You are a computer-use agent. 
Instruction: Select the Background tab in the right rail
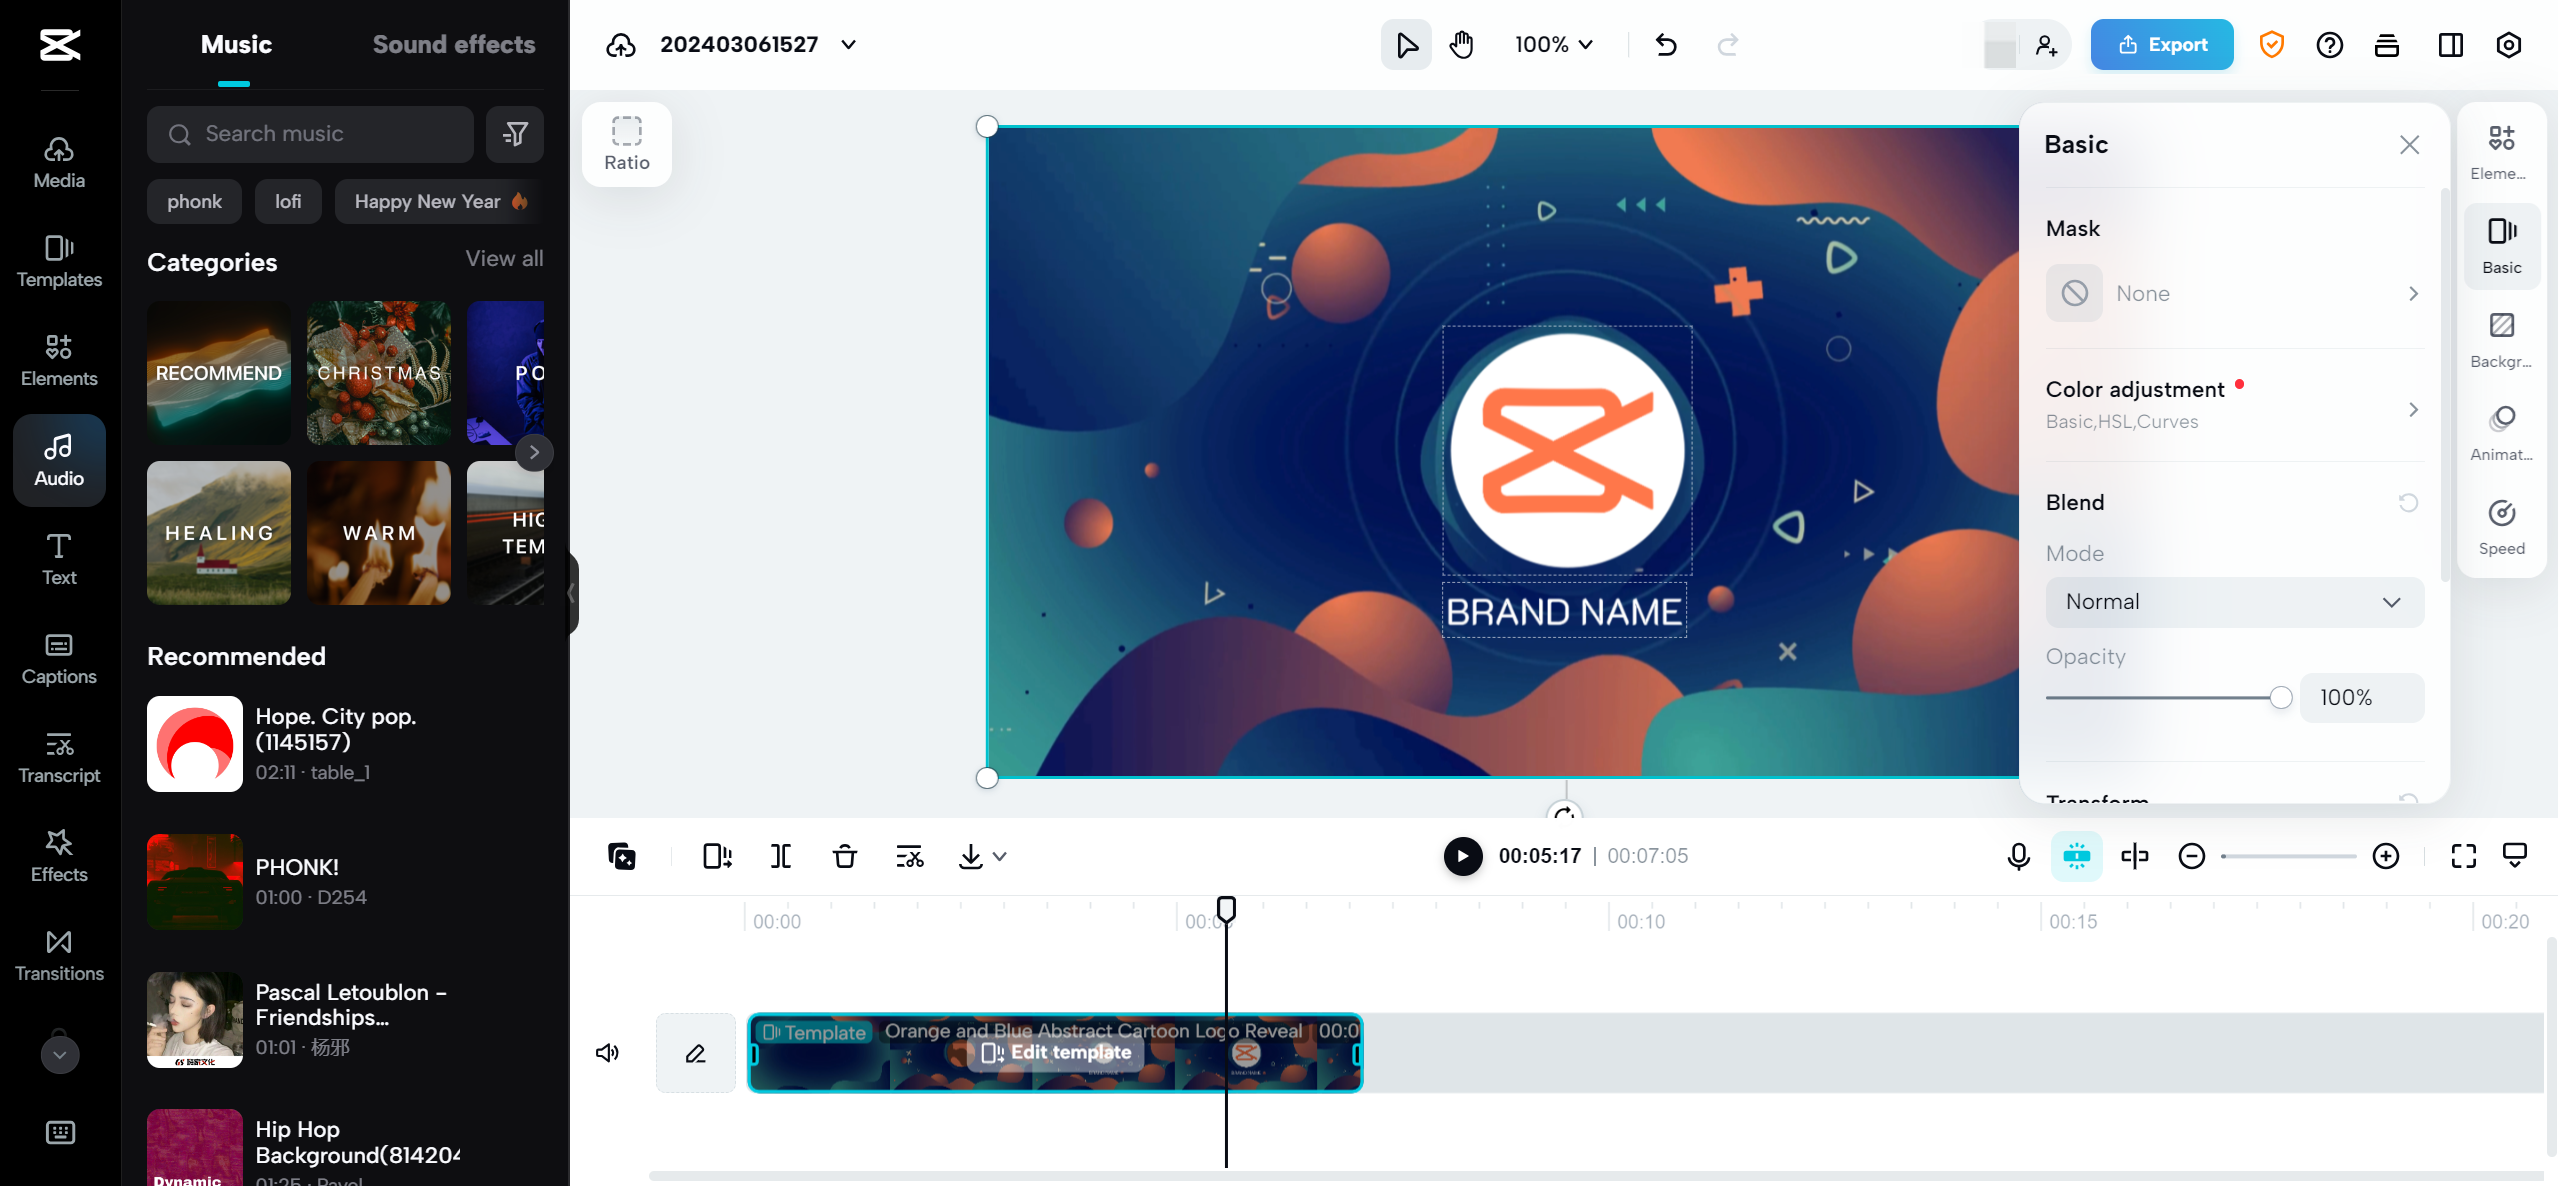pyautogui.click(x=2501, y=338)
